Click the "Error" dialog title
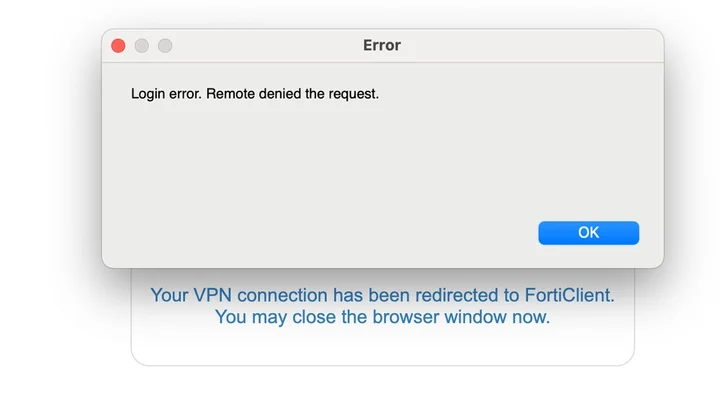 [x=381, y=46]
